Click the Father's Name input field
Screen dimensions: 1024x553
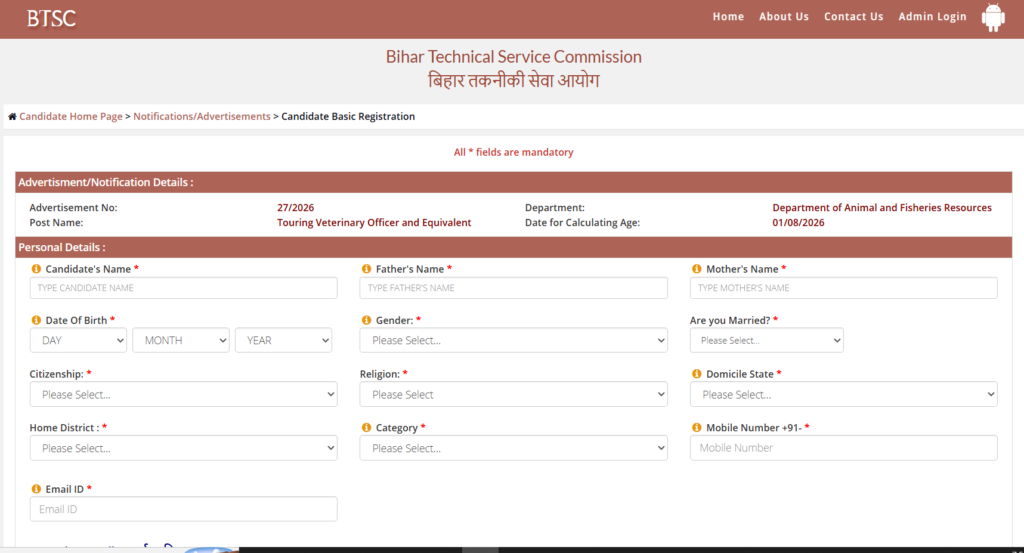tap(513, 288)
